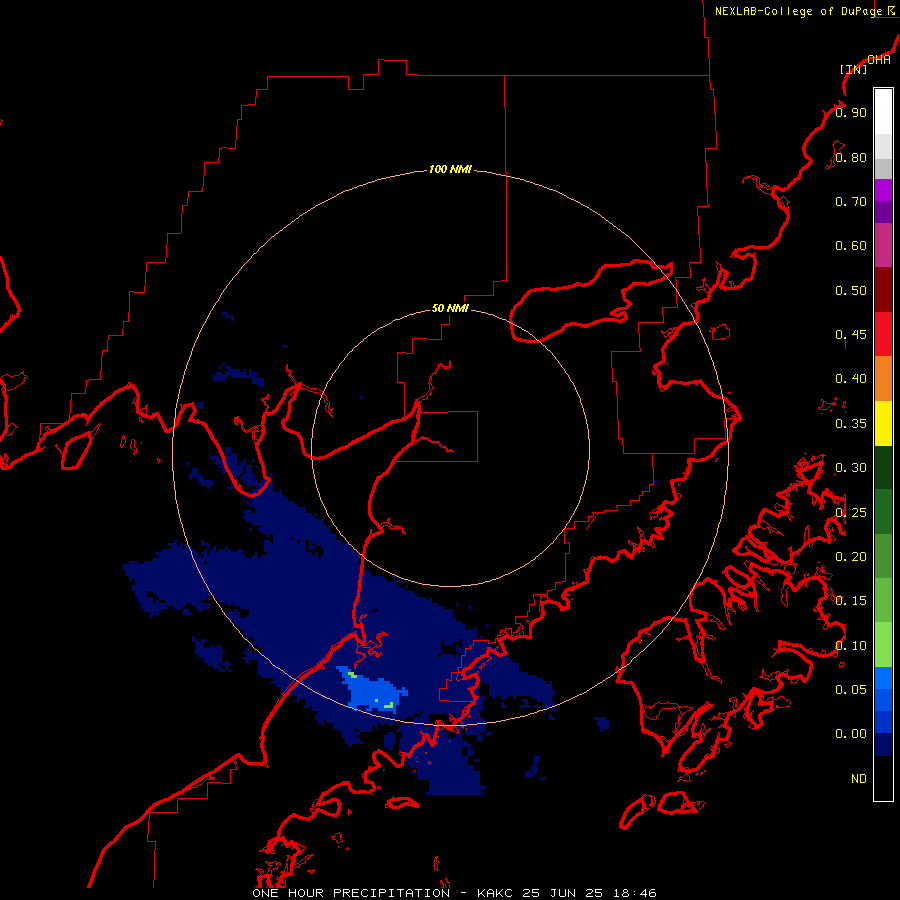
Task: Pick the pink swatch beside 0.60
Action: coord(883,246)
